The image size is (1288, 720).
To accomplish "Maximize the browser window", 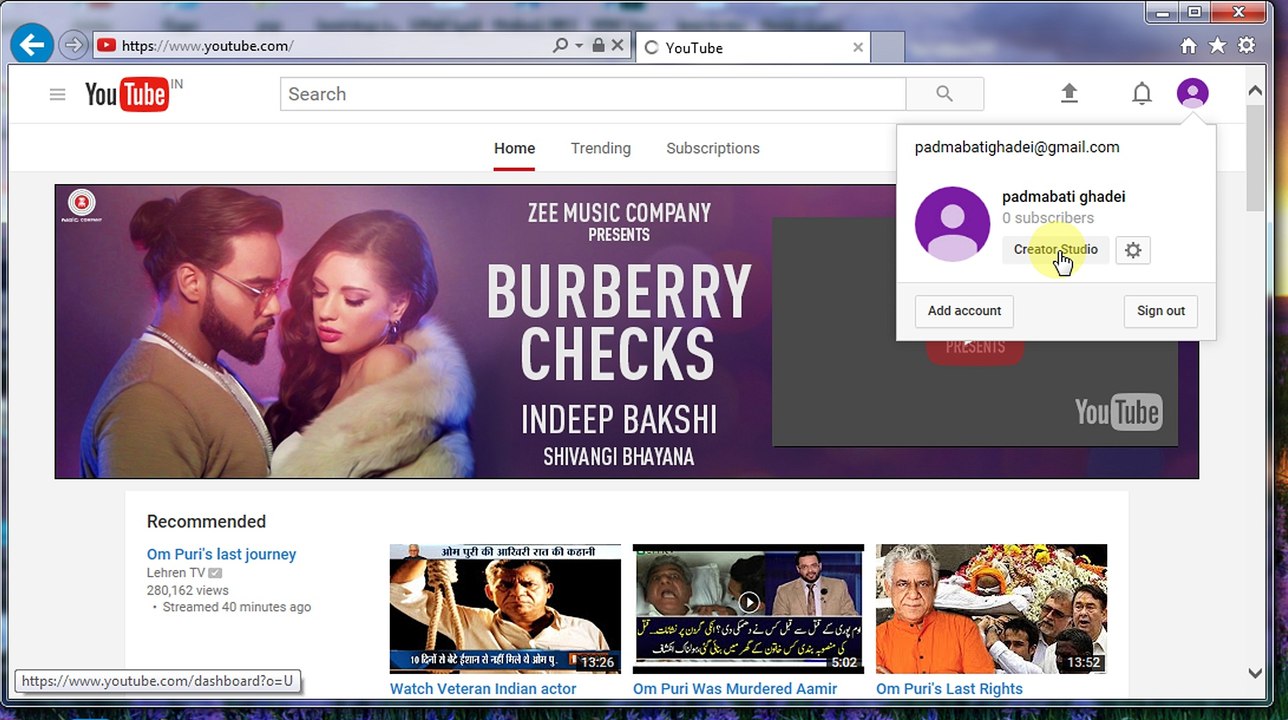I will point(1194,12).
